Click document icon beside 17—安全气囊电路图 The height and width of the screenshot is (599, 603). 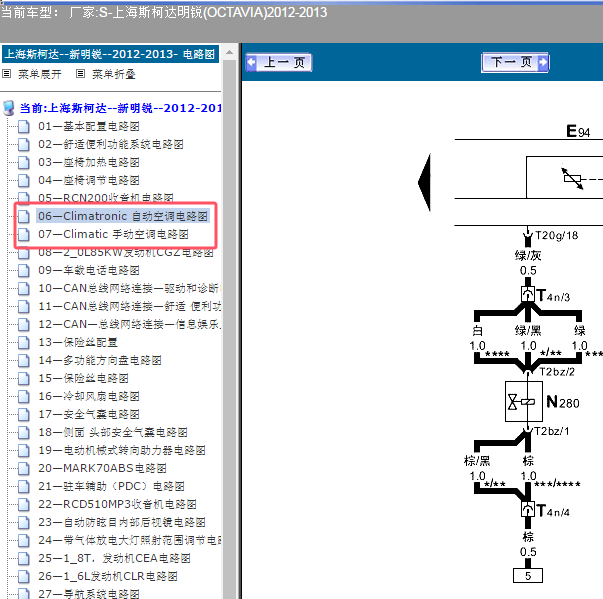tap(23, 414)
